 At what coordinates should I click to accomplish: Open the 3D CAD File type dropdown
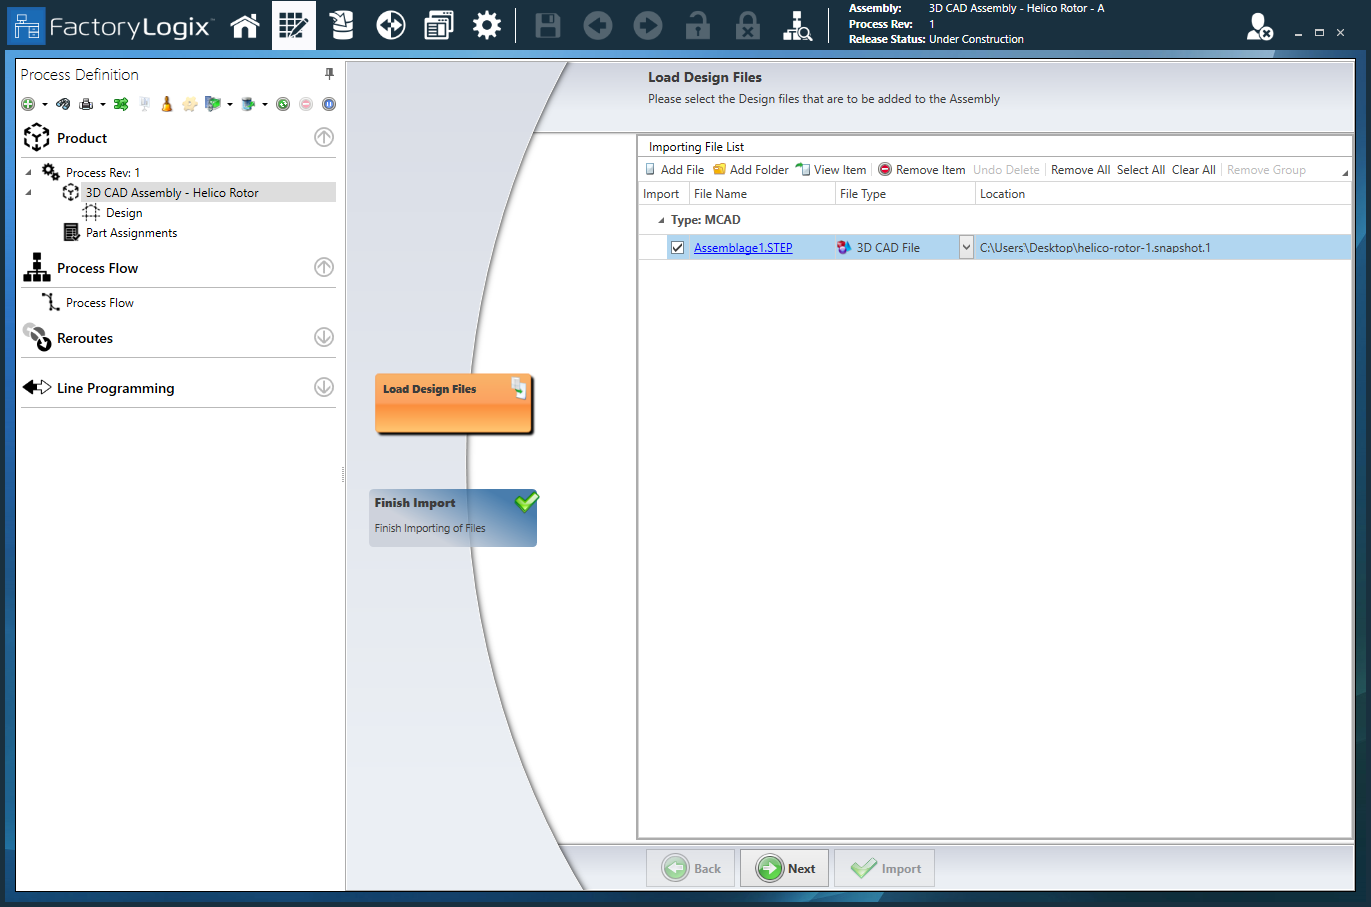[x=965, y=247]
